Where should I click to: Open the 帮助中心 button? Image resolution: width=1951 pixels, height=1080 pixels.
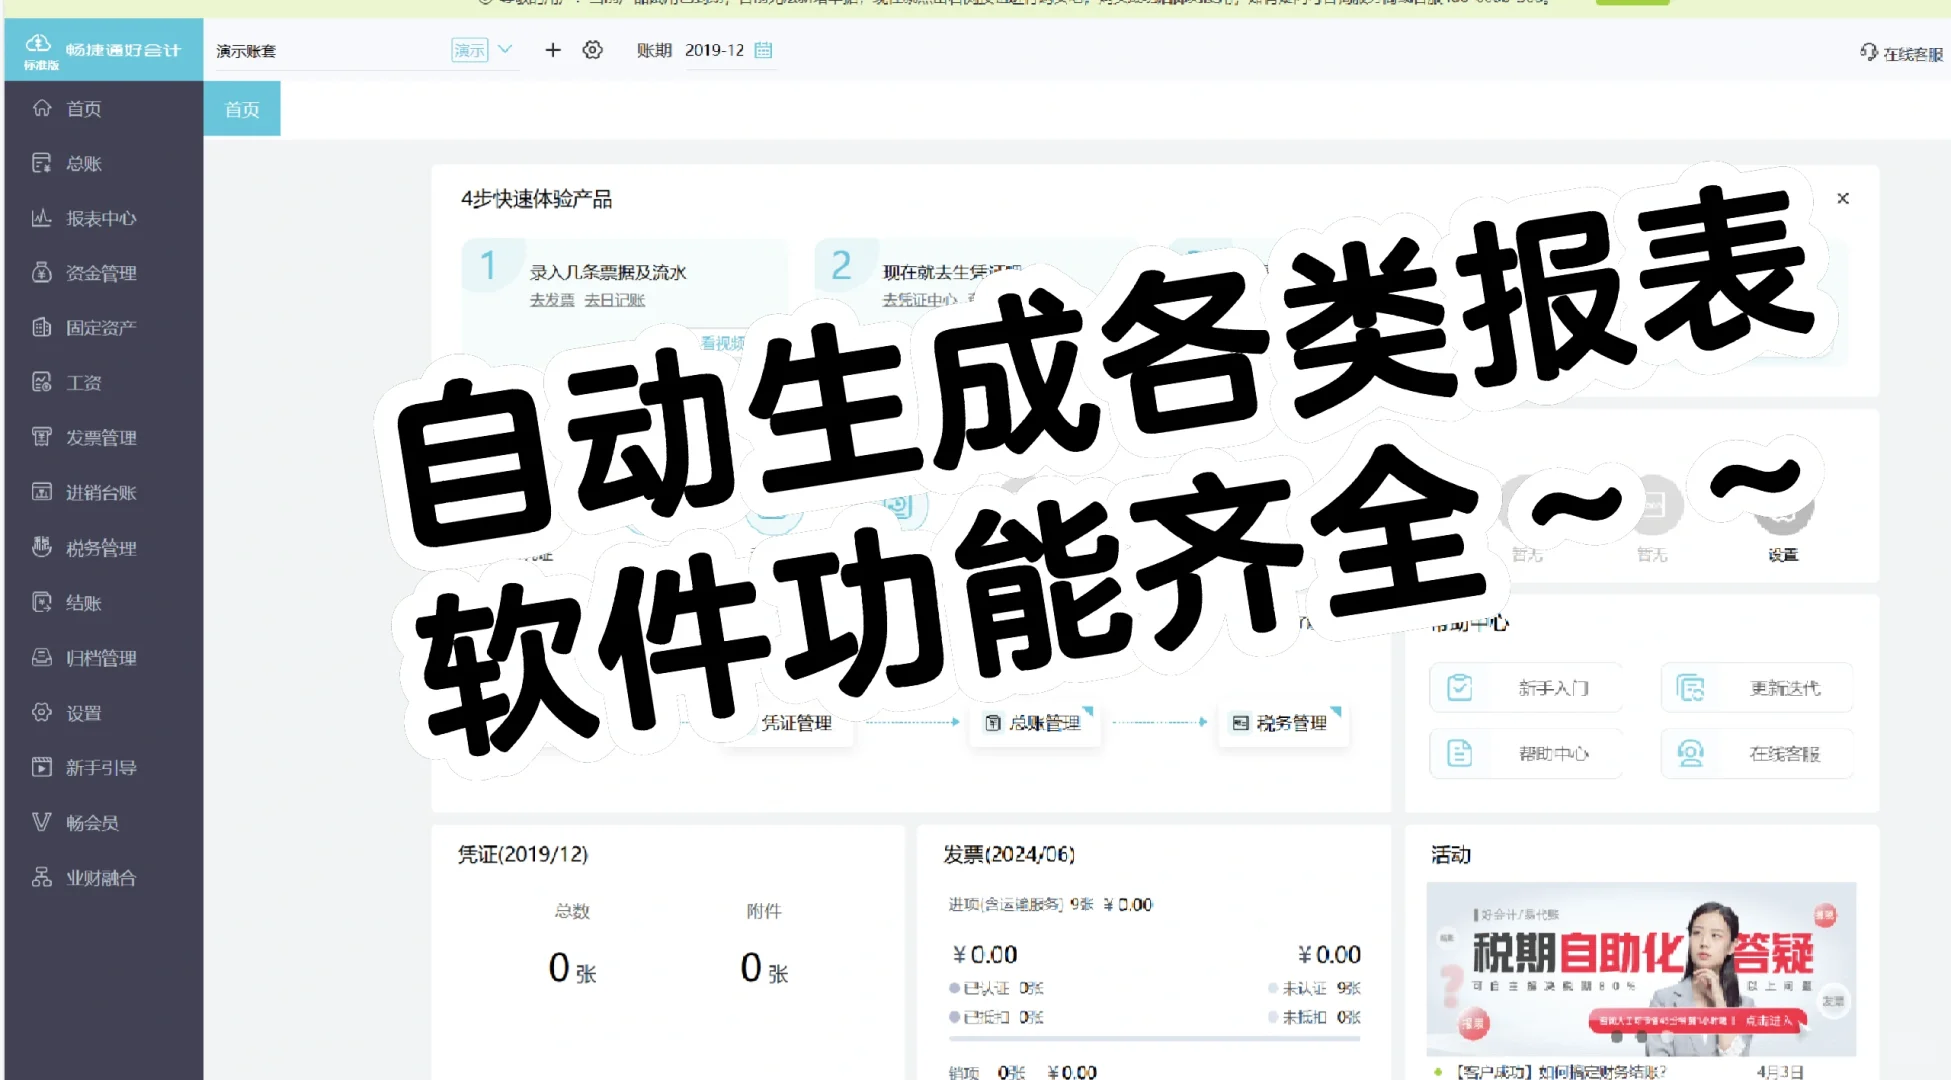(1525, 754)
